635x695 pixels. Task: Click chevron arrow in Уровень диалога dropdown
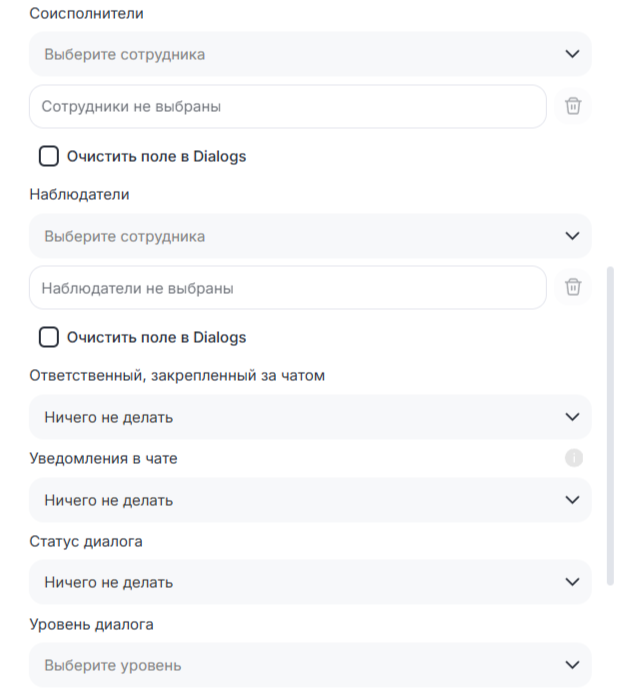tap(572, 665)
